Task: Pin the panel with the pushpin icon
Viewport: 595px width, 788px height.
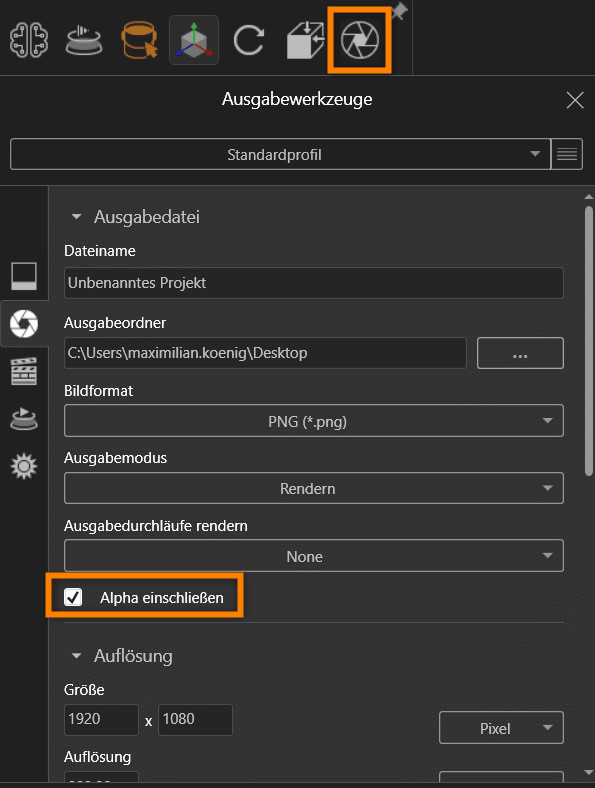Action: 400,11
